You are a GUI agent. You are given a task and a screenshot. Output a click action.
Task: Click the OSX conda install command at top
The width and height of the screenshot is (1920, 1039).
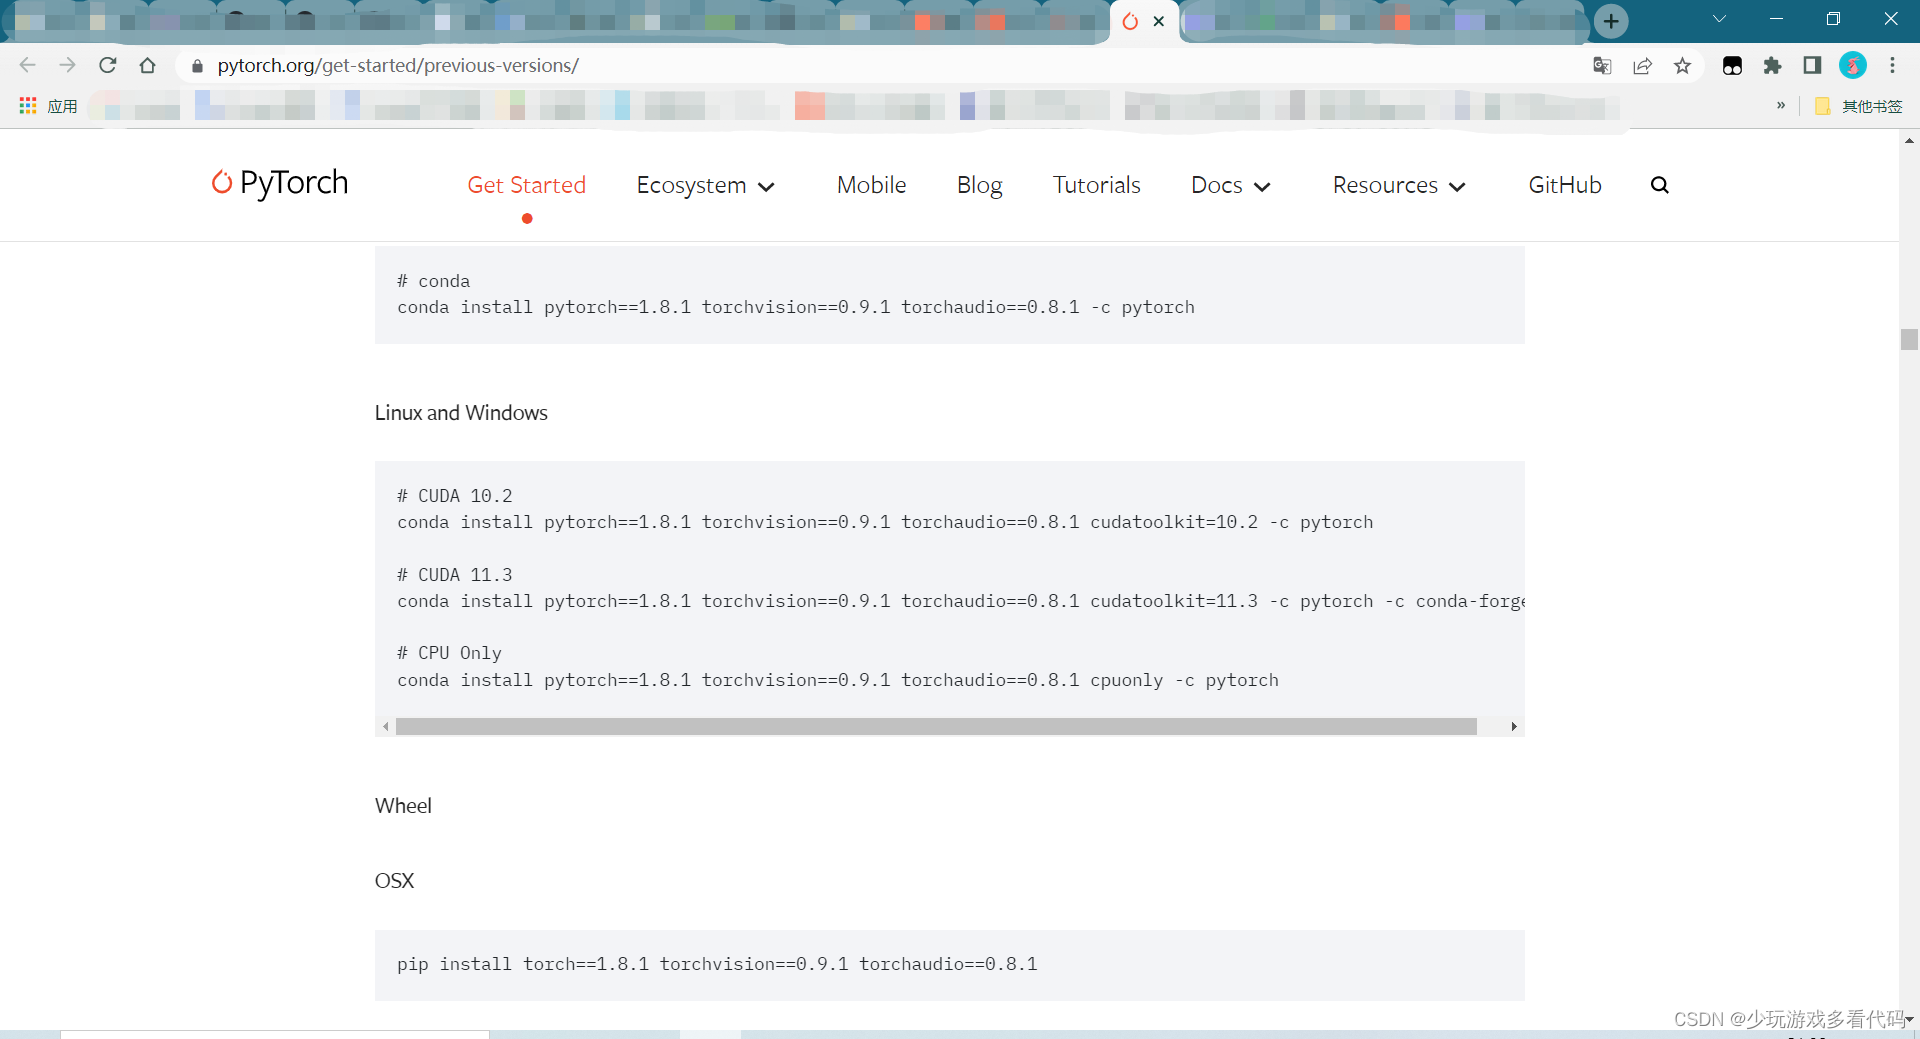tap(796, 307)
